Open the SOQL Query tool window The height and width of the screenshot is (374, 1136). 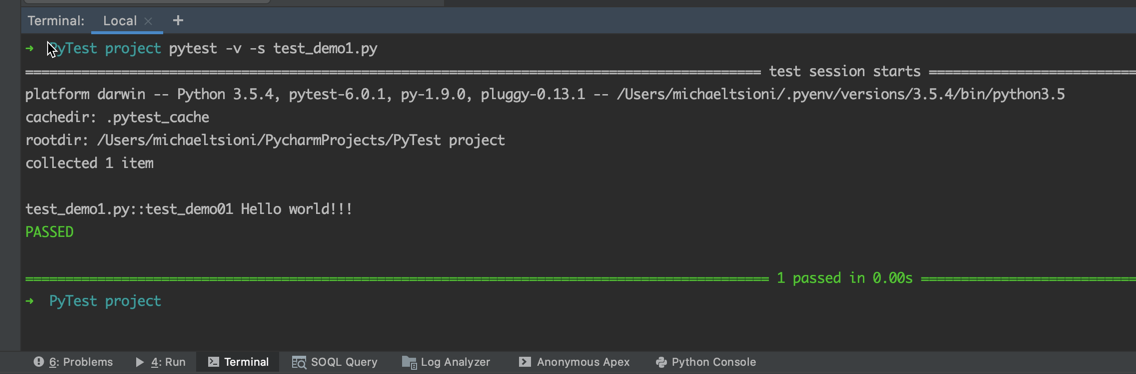[x=335, y=362]
